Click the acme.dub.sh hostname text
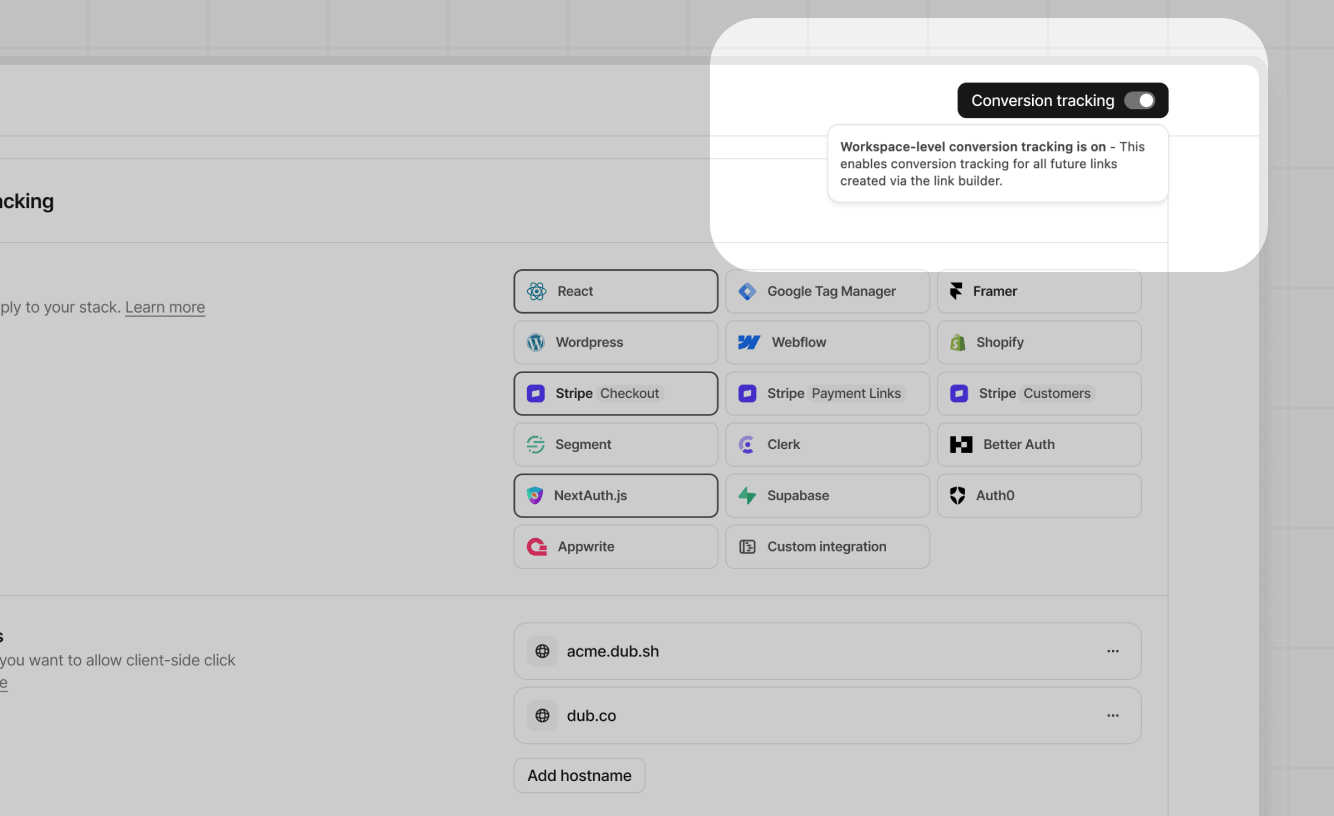Screen dimensions: 1334x816 (613, 651)
